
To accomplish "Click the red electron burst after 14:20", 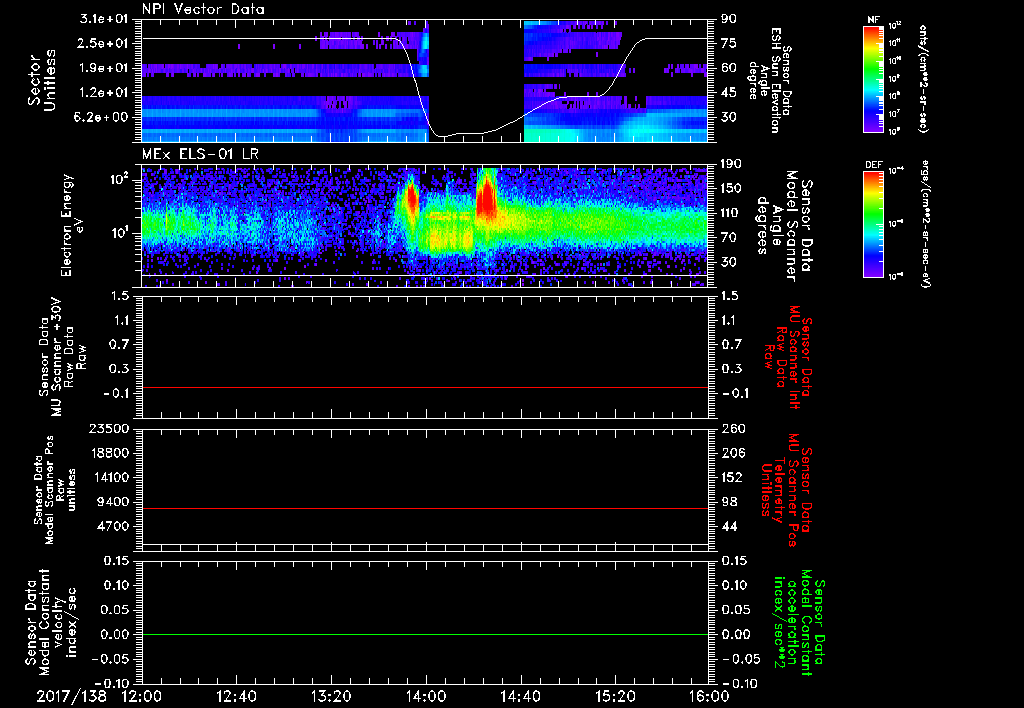I will (x=486, y=196).
